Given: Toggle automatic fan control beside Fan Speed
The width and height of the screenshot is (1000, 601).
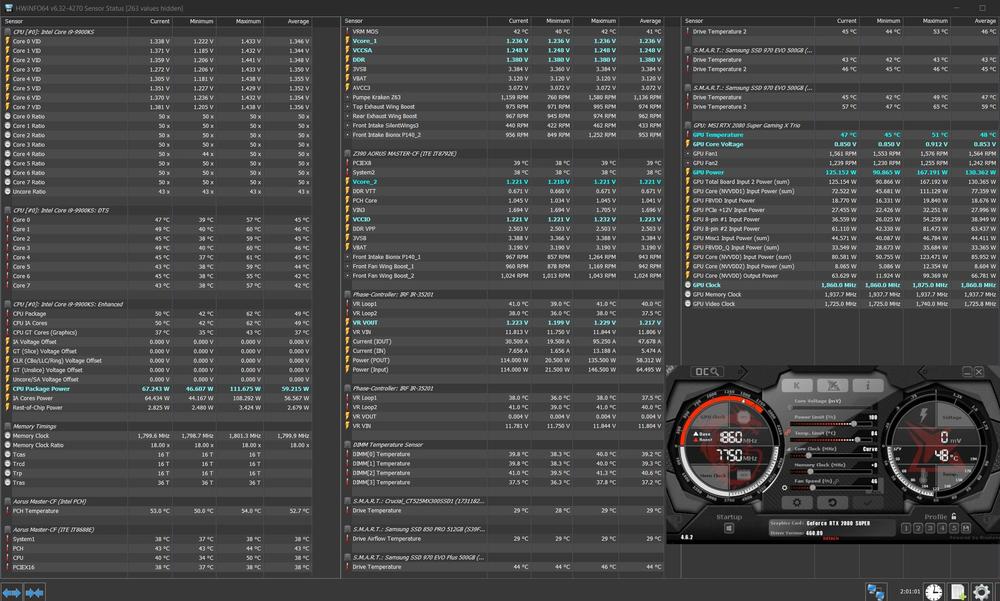Looking at the screenshot, I should pos(784,488).
